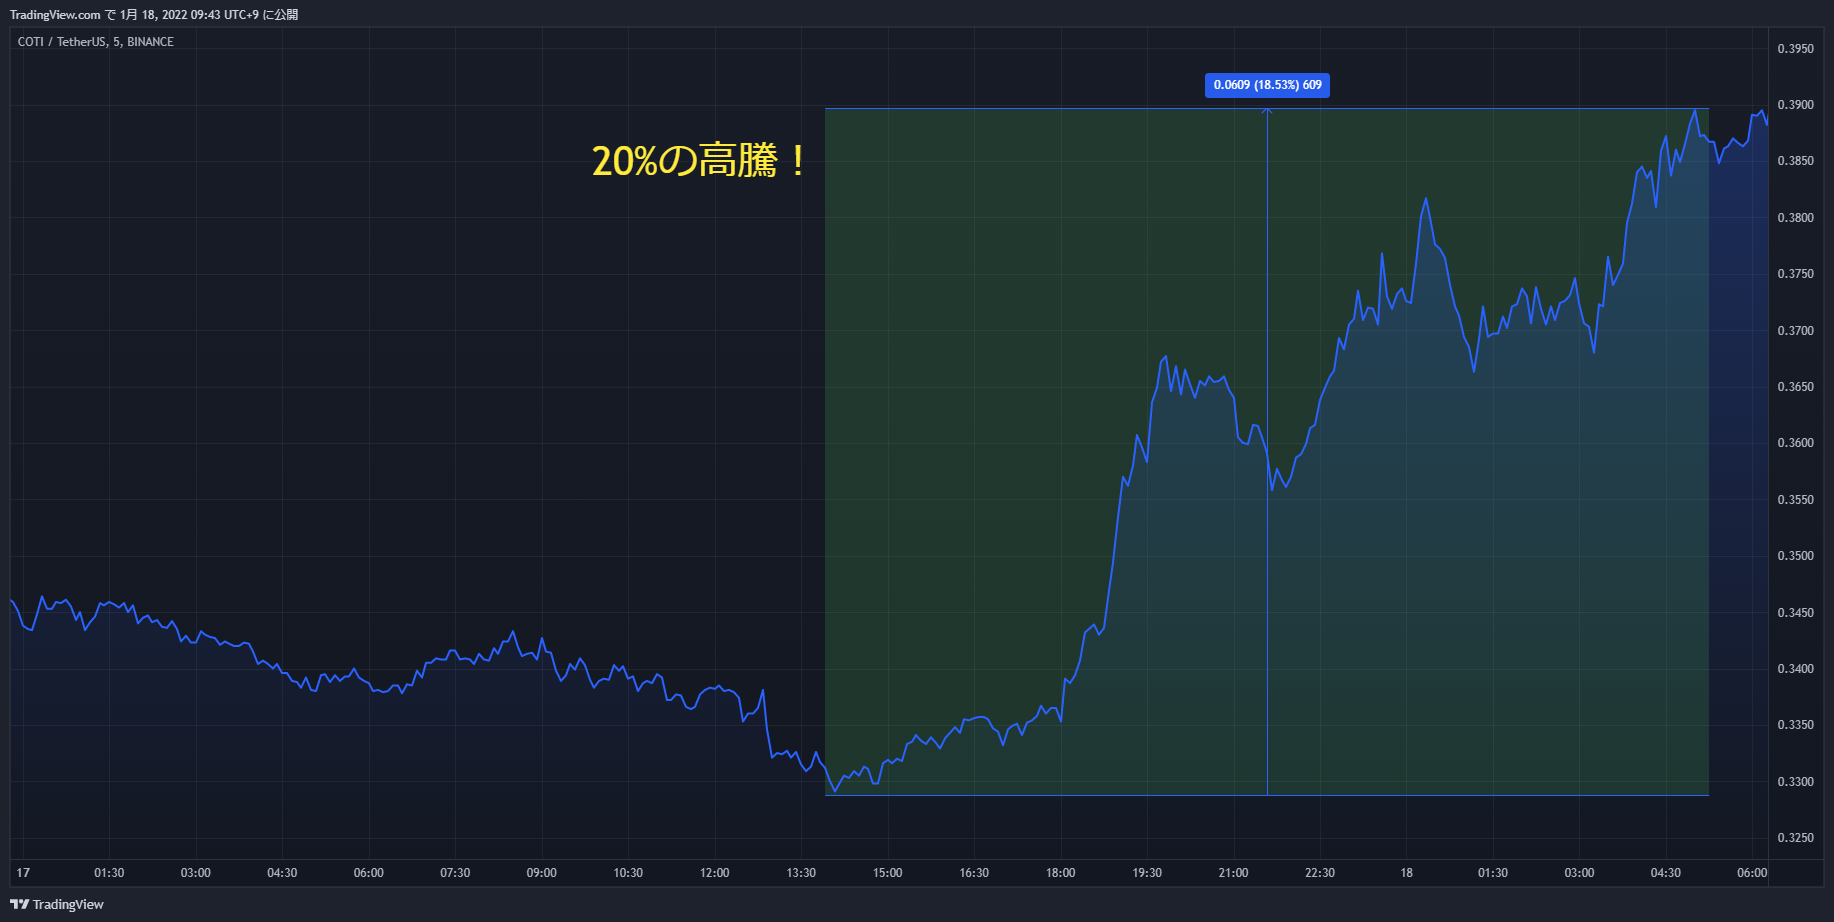Click the first 06:00 time axis label
The height and width of the screenshot is (922, 1834).
pyautogui.click(x=369, y=873)
